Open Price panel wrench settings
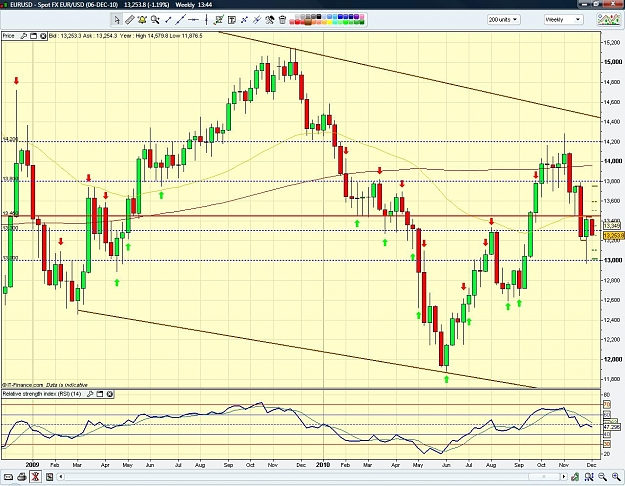625x486 pixels. click(24, 36)
